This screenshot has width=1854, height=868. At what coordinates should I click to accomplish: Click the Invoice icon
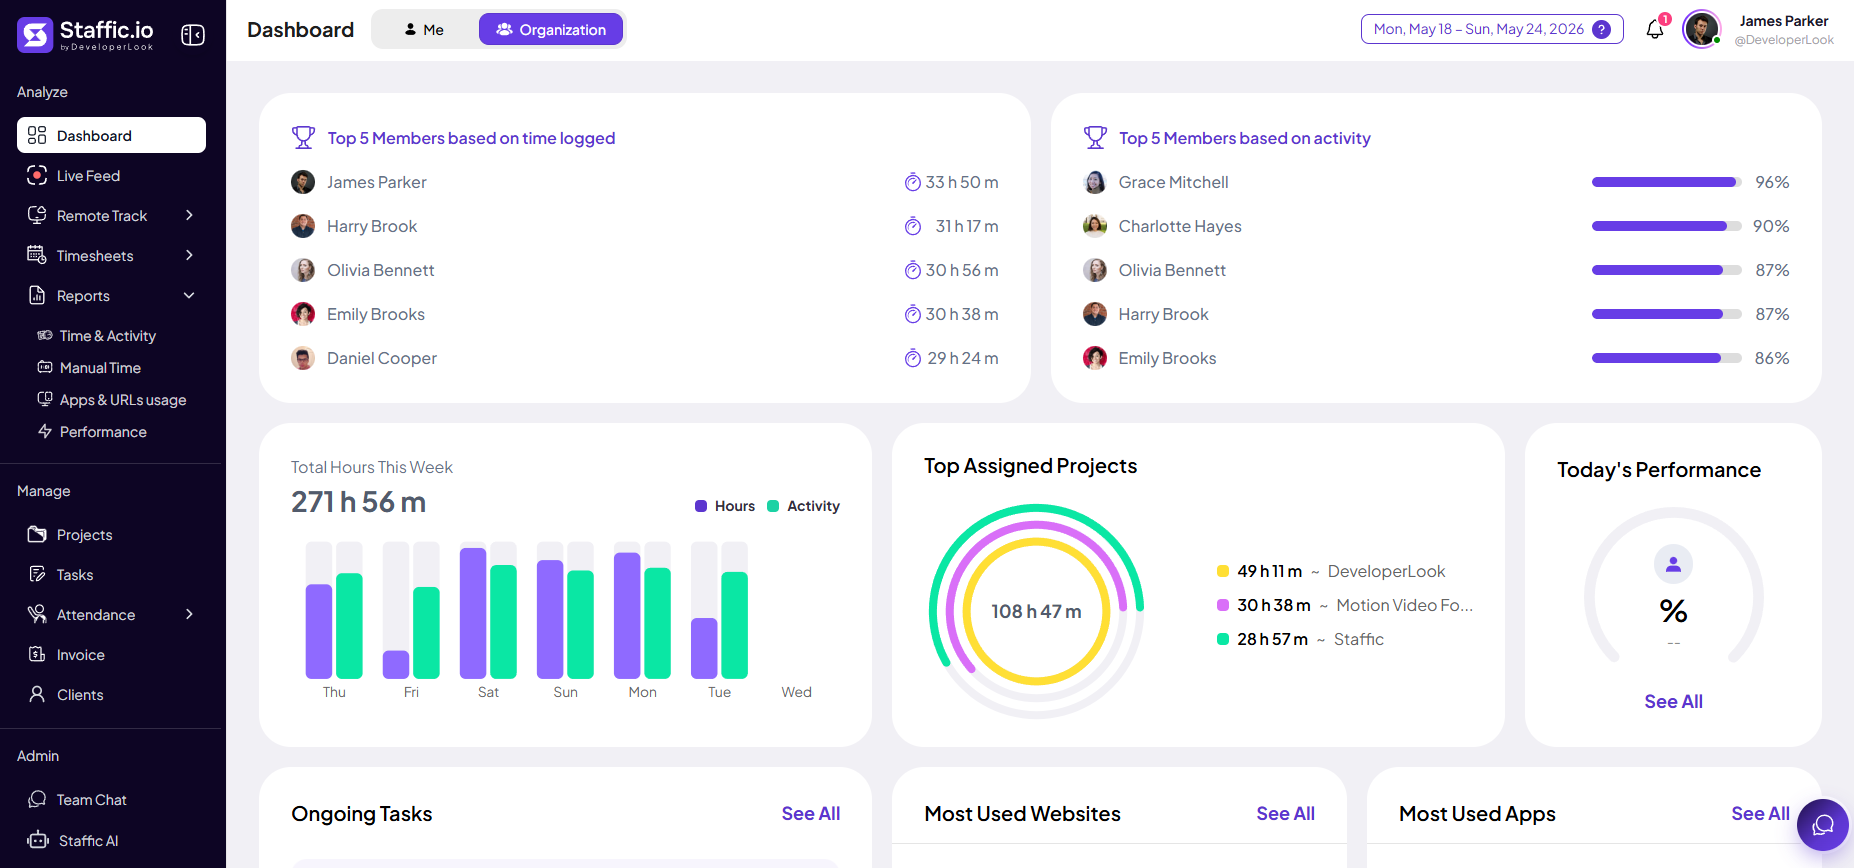(37, 654)
